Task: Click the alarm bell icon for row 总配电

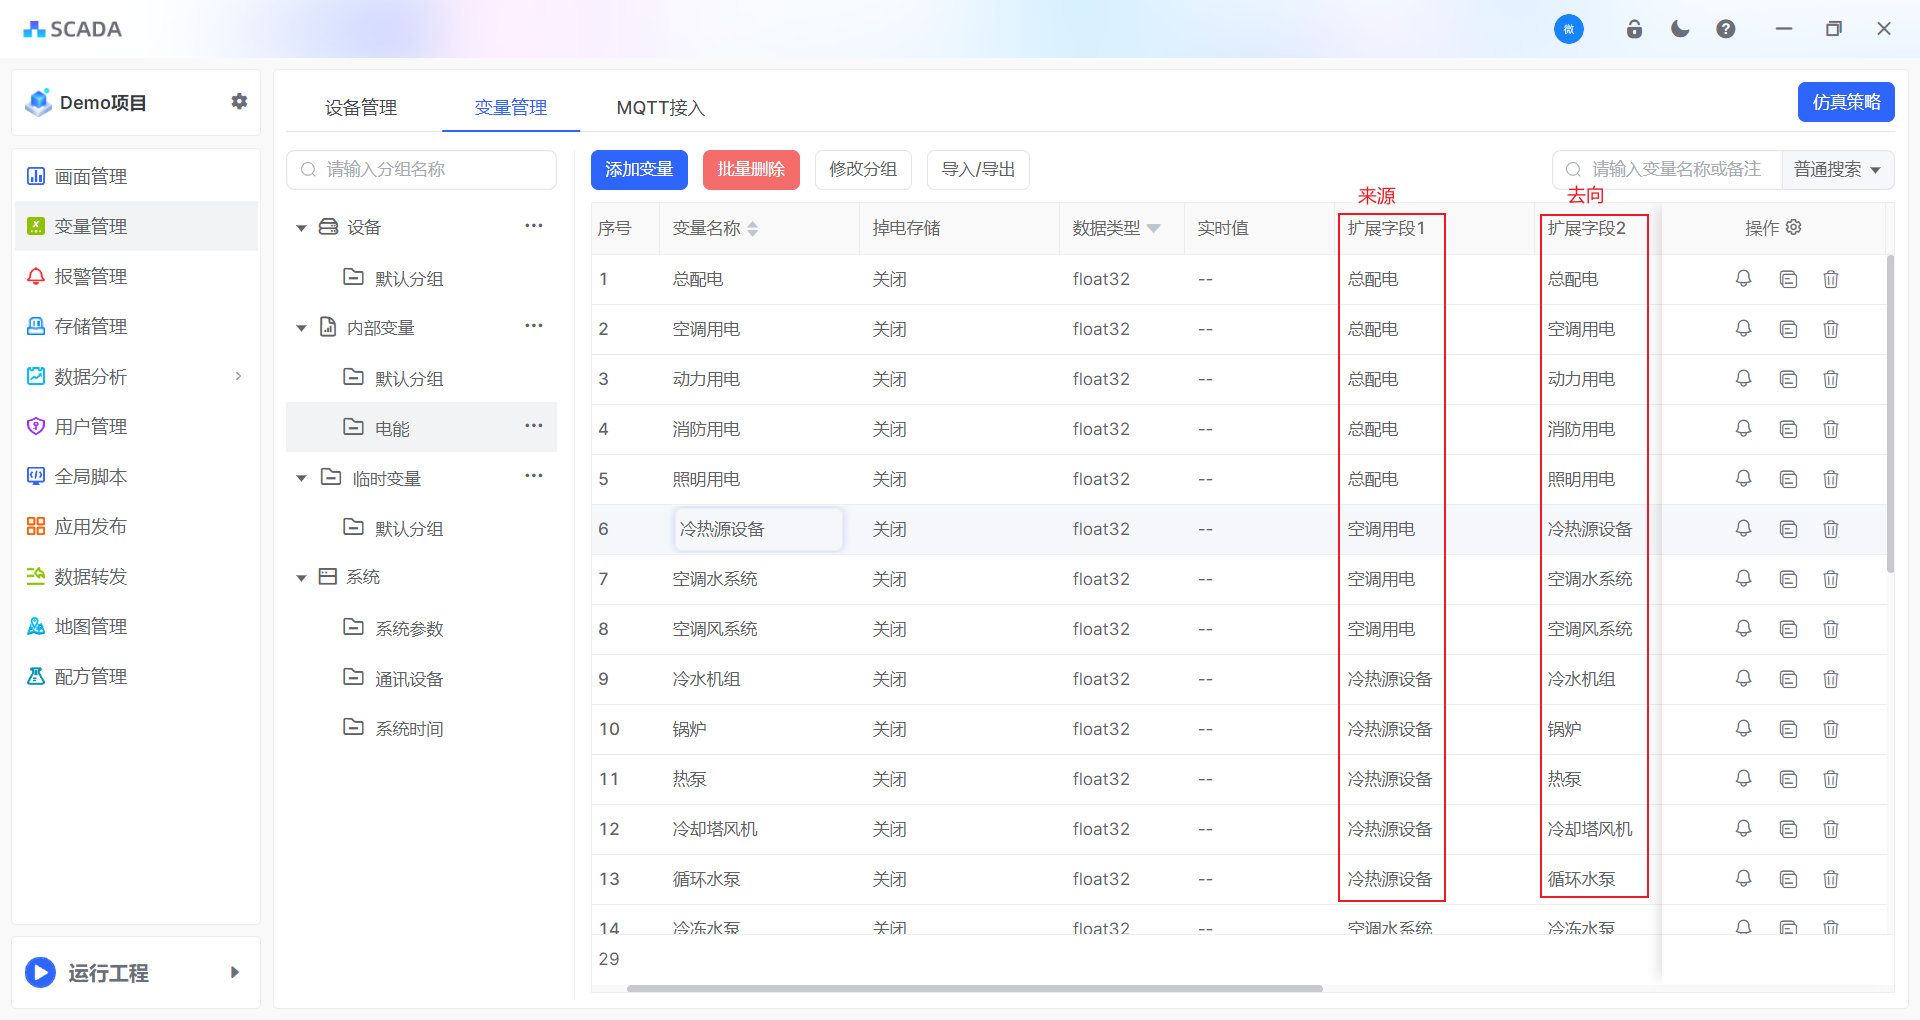Action: pyautogui.click(x=1743, y=279)
